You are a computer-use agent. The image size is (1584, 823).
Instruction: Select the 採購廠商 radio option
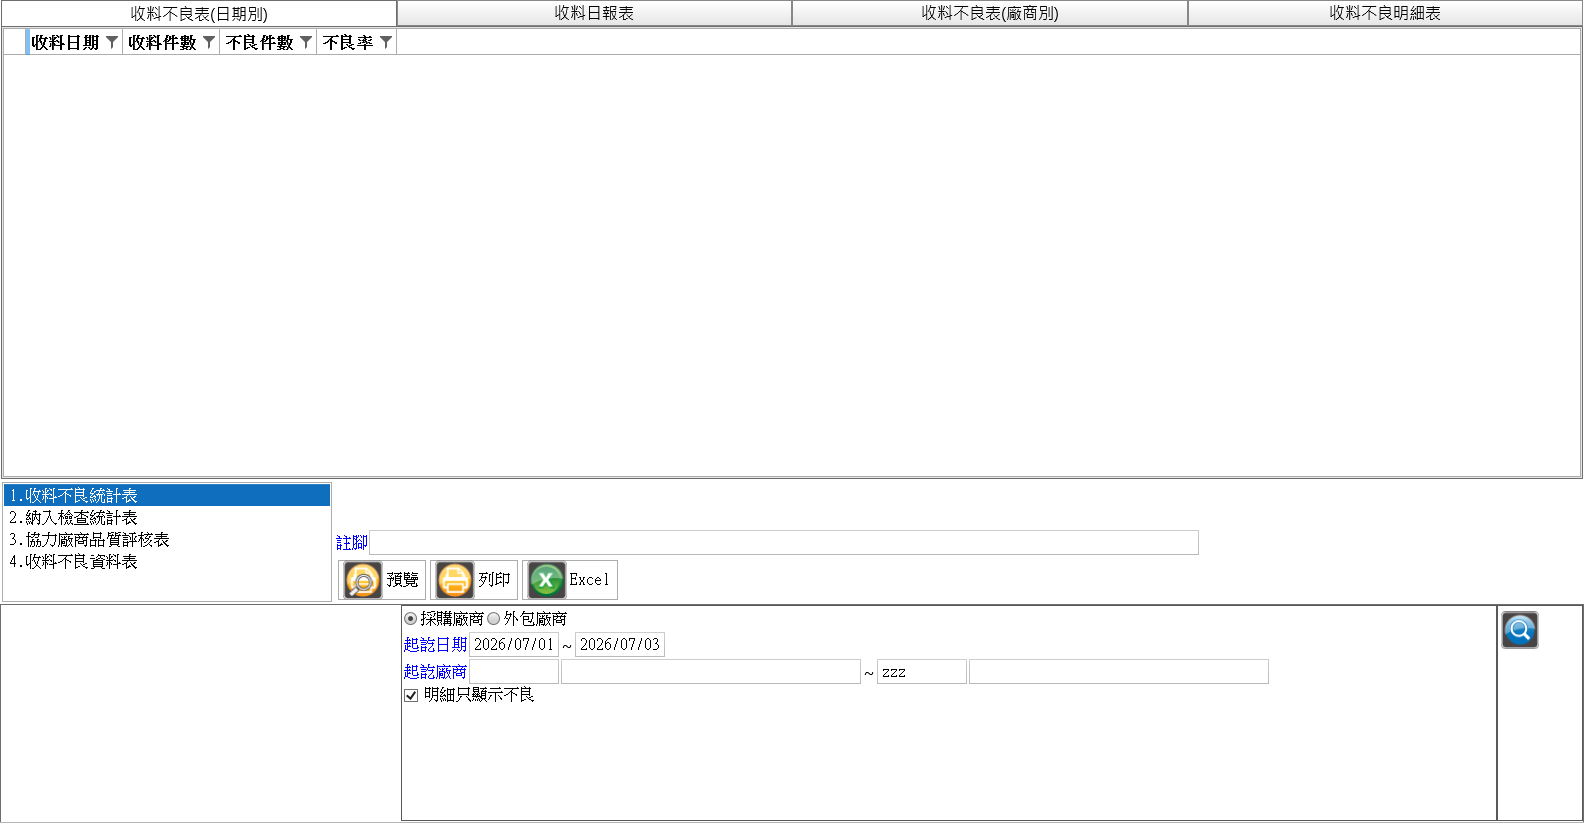[x=410, y=619]
